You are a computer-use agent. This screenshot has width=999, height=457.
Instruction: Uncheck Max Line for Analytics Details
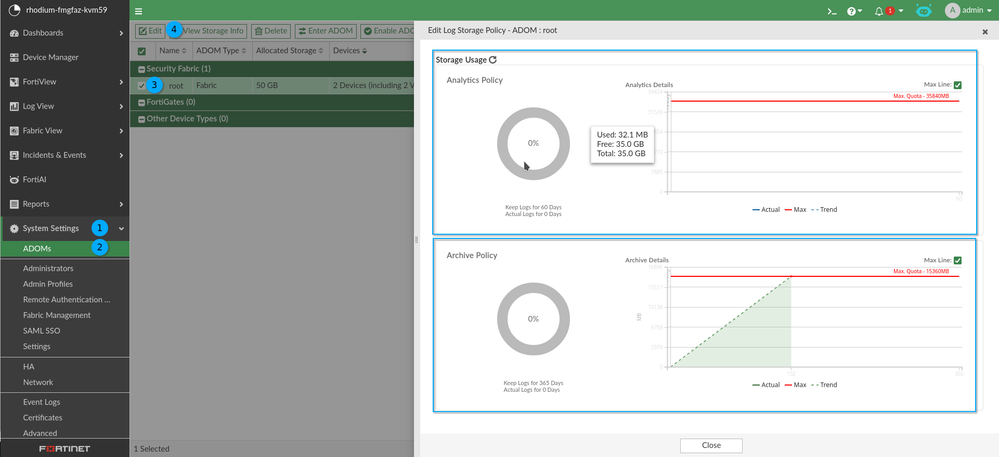(x=958, y=85)
